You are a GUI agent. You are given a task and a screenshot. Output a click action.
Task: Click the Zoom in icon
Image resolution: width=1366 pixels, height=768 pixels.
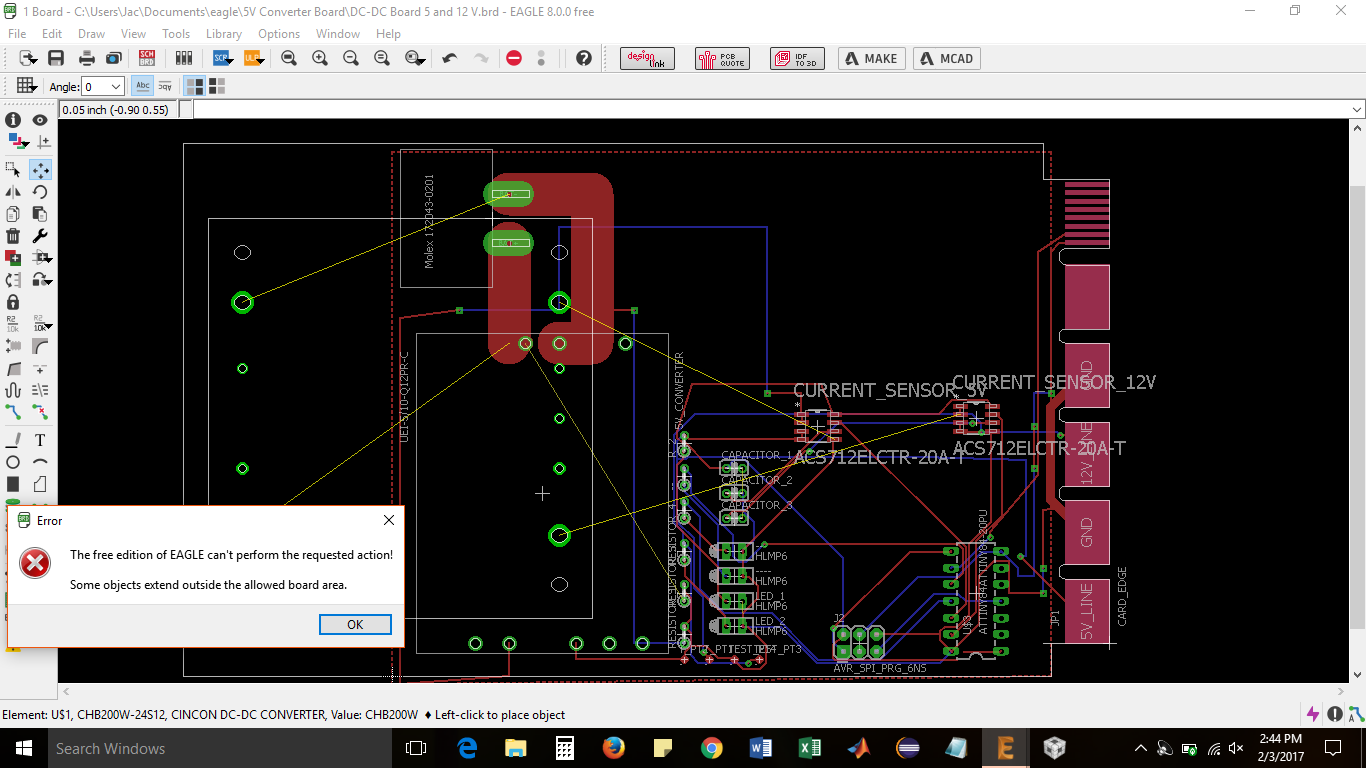pyautogui.click(x=320, y=58)
